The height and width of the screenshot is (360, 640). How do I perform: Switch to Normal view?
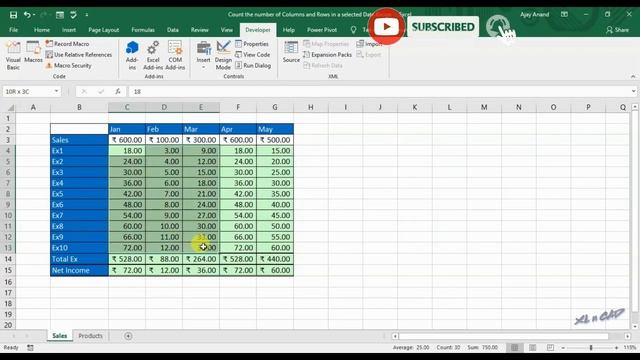pyautogui.click(x=514, y=348)
